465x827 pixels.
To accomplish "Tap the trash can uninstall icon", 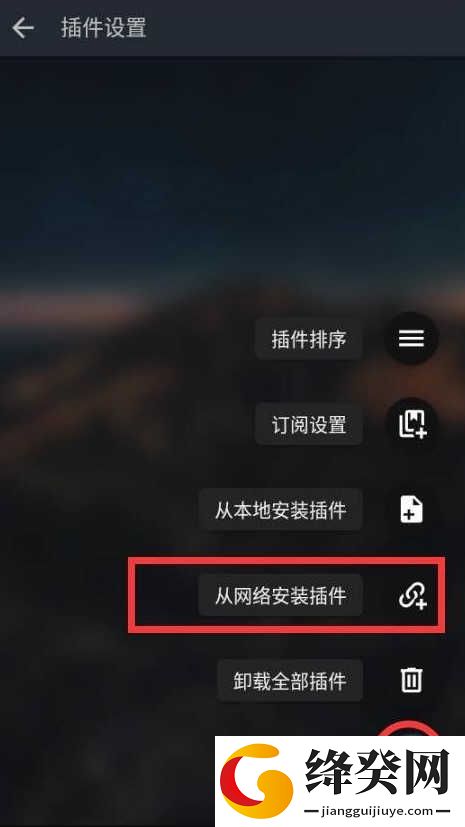I will pos(411,680).
